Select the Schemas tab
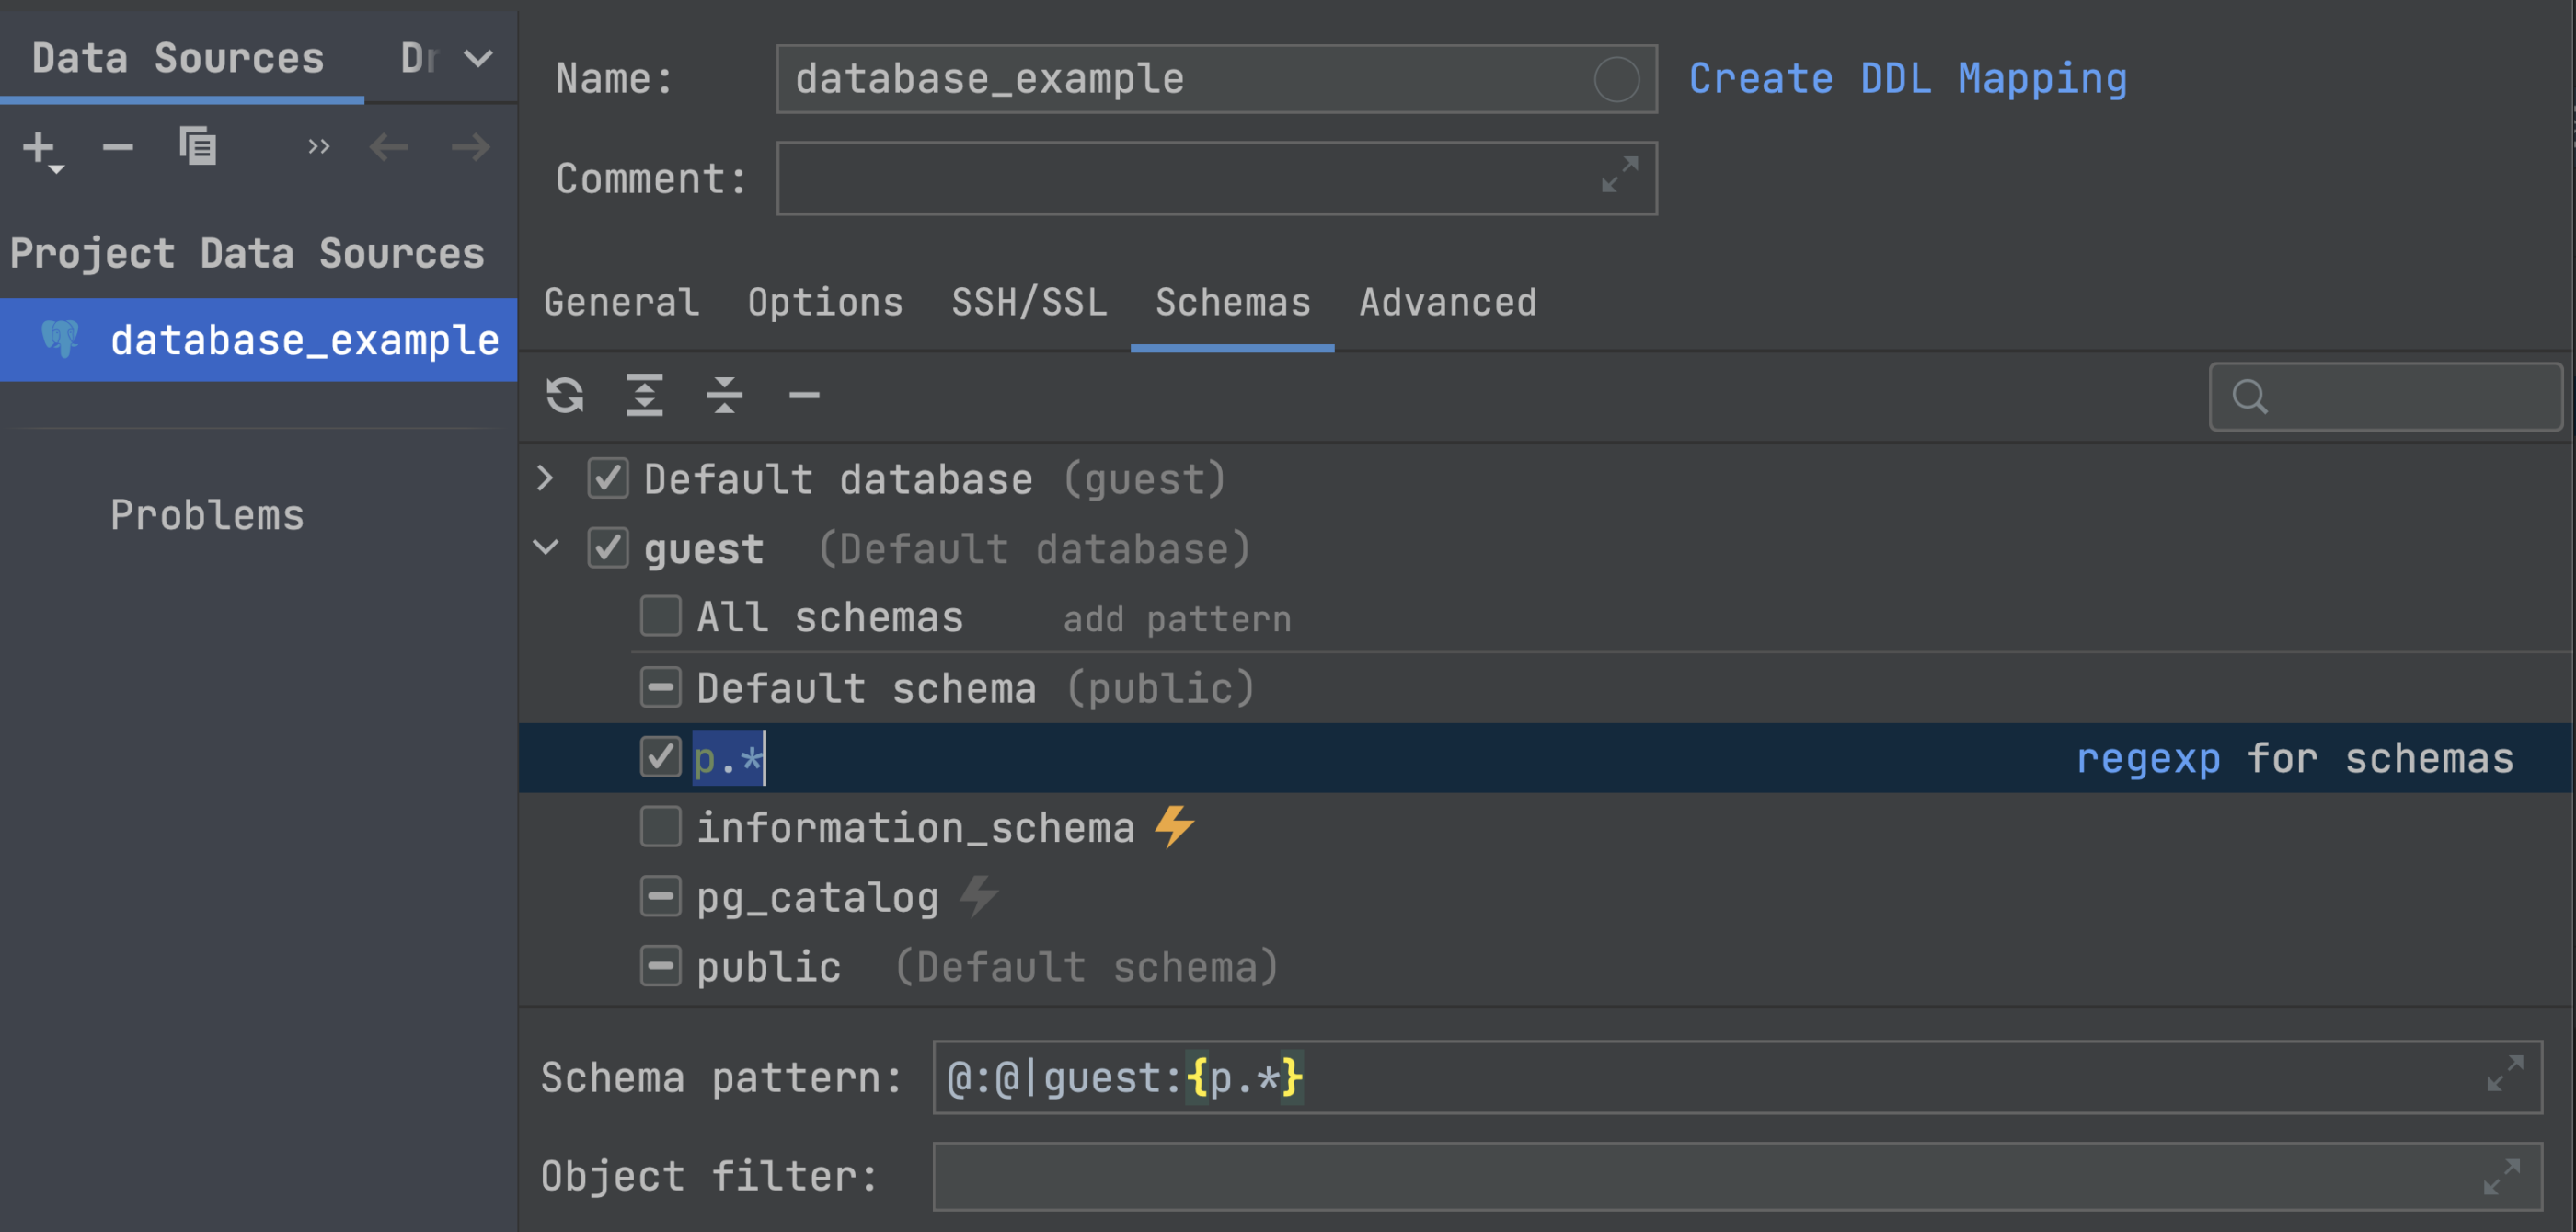This screenshot has height=1232, width=2576. [1232, 302]
